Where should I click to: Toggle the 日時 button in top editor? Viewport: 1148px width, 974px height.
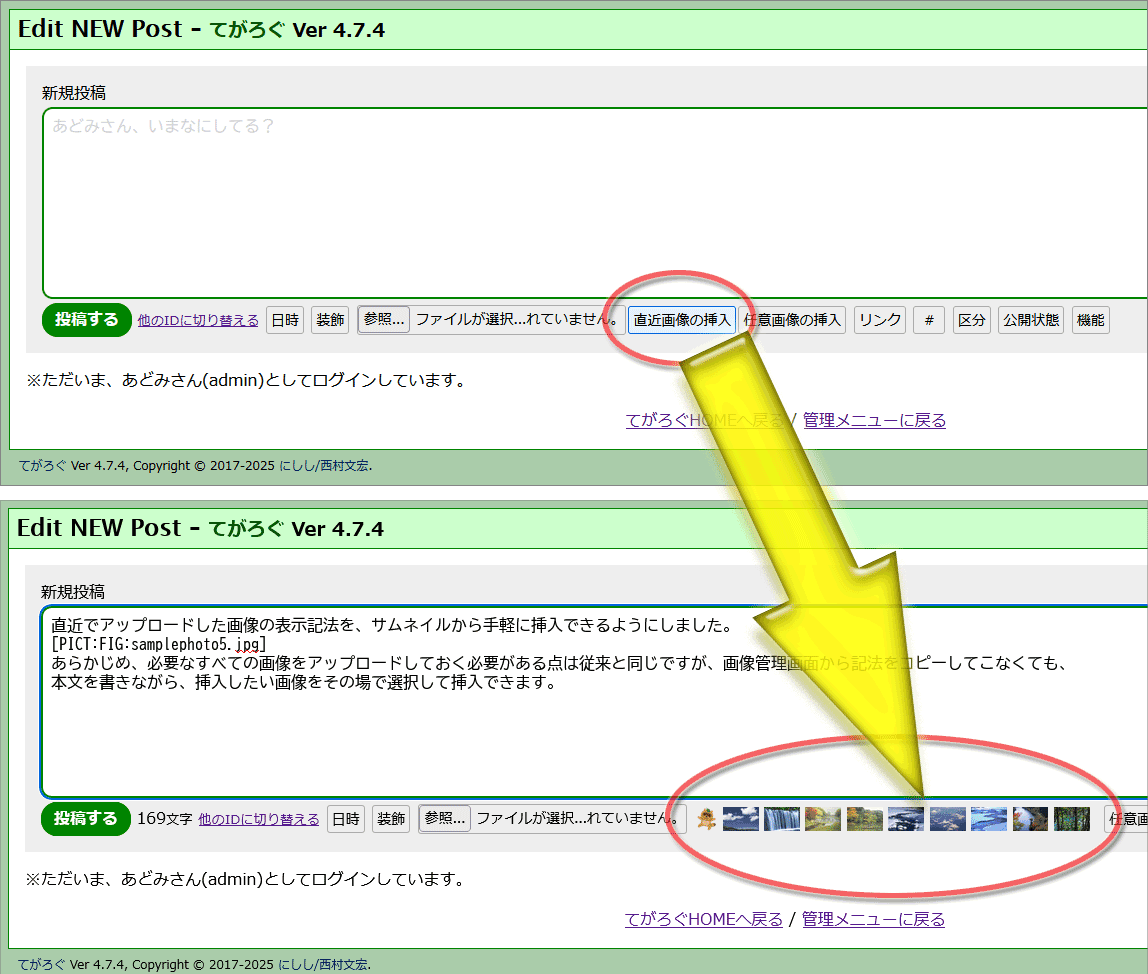(285, 320)
